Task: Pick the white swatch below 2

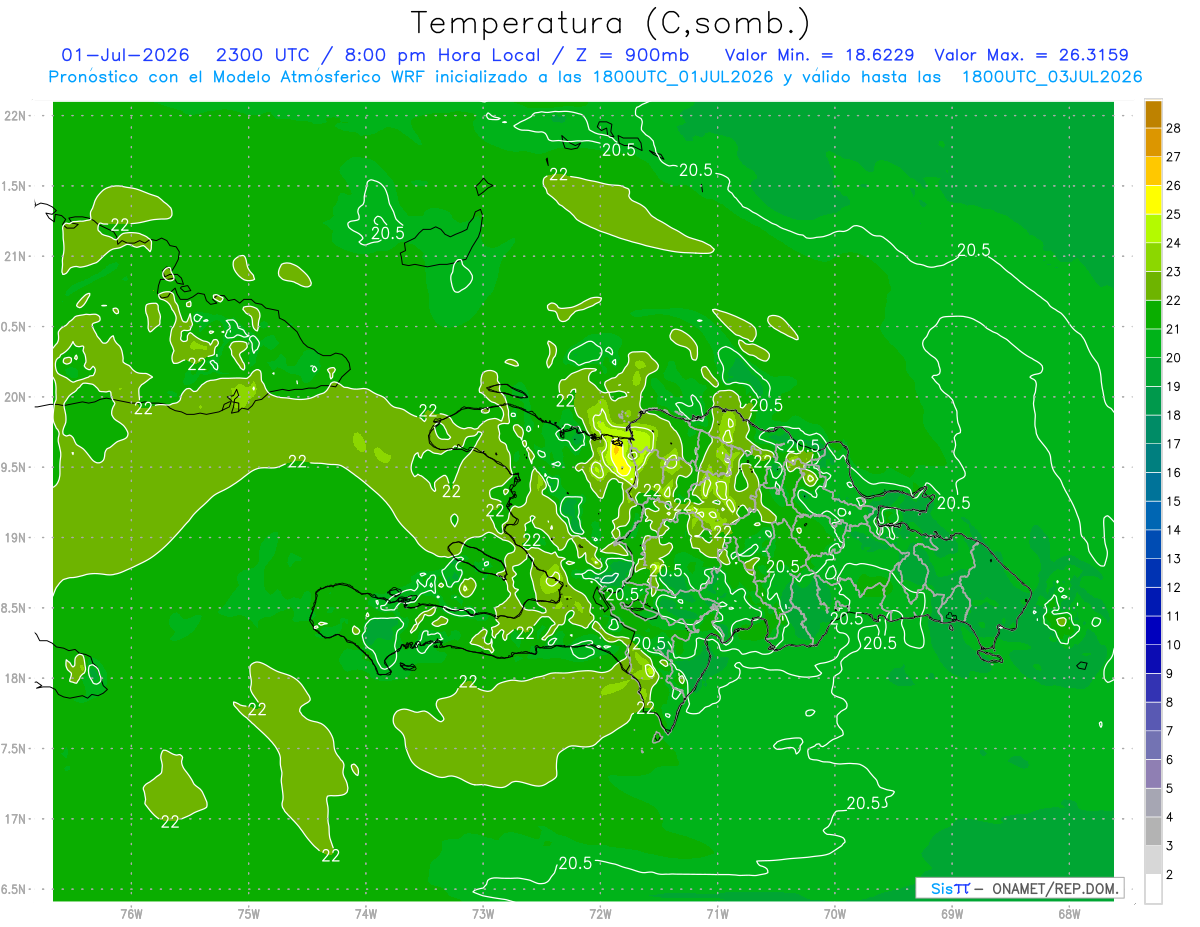Action: click(x=1153, y=889)
